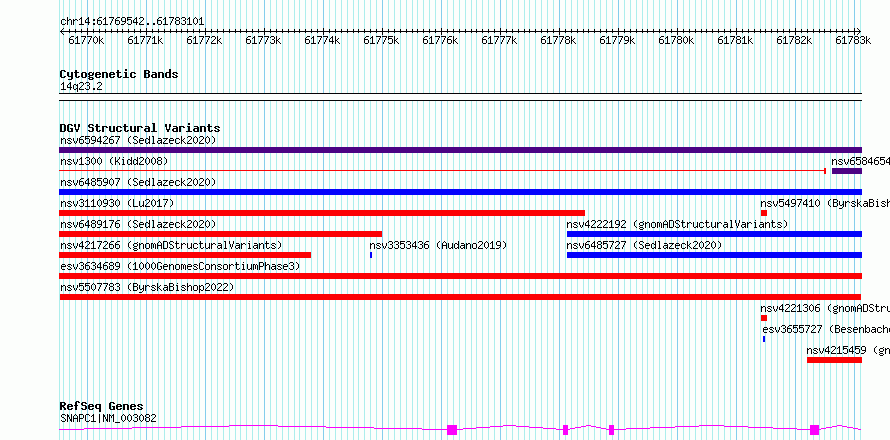The width and height of the screenshot is (890, 440).
Task: Select the blue nsv4222192 variant bar
Action: point(715,234)
